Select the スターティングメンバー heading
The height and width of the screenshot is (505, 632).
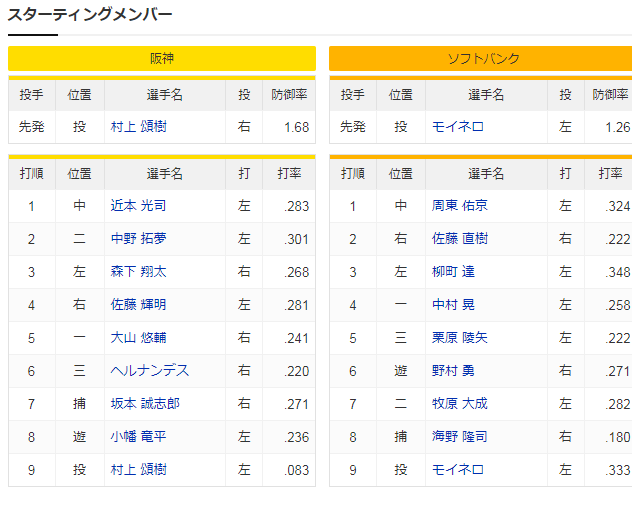click(90, 15)
